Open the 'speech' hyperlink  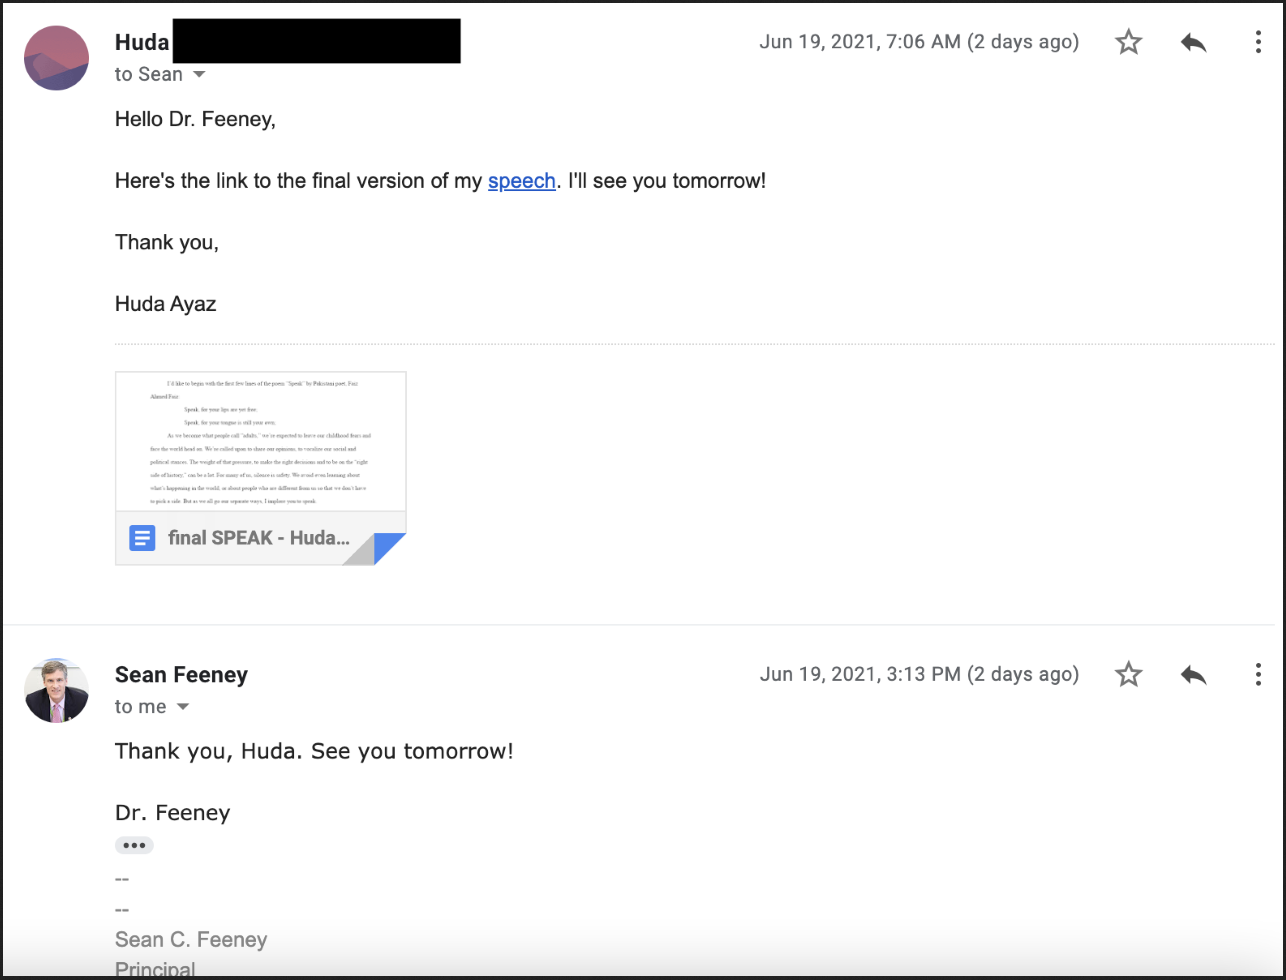pyautogui.click(x=521, y=182)
